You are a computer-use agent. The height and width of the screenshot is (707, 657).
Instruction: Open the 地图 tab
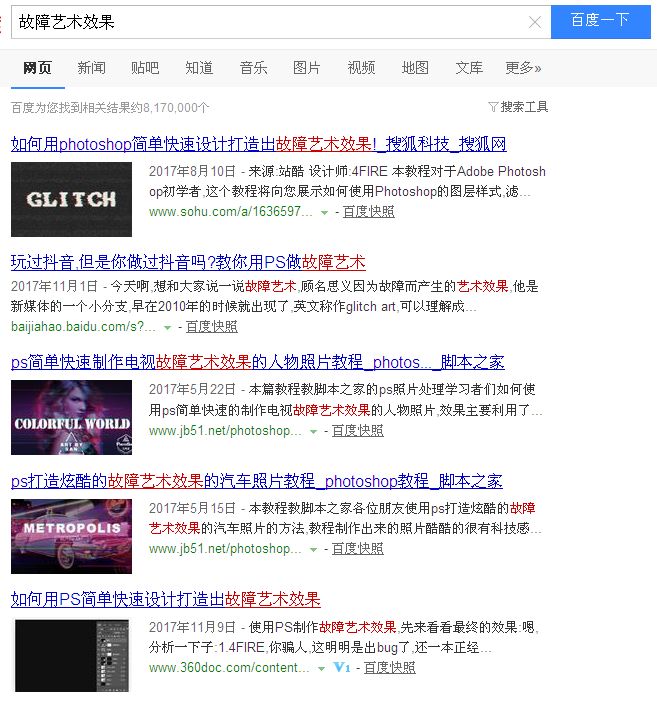click(415, 68)
